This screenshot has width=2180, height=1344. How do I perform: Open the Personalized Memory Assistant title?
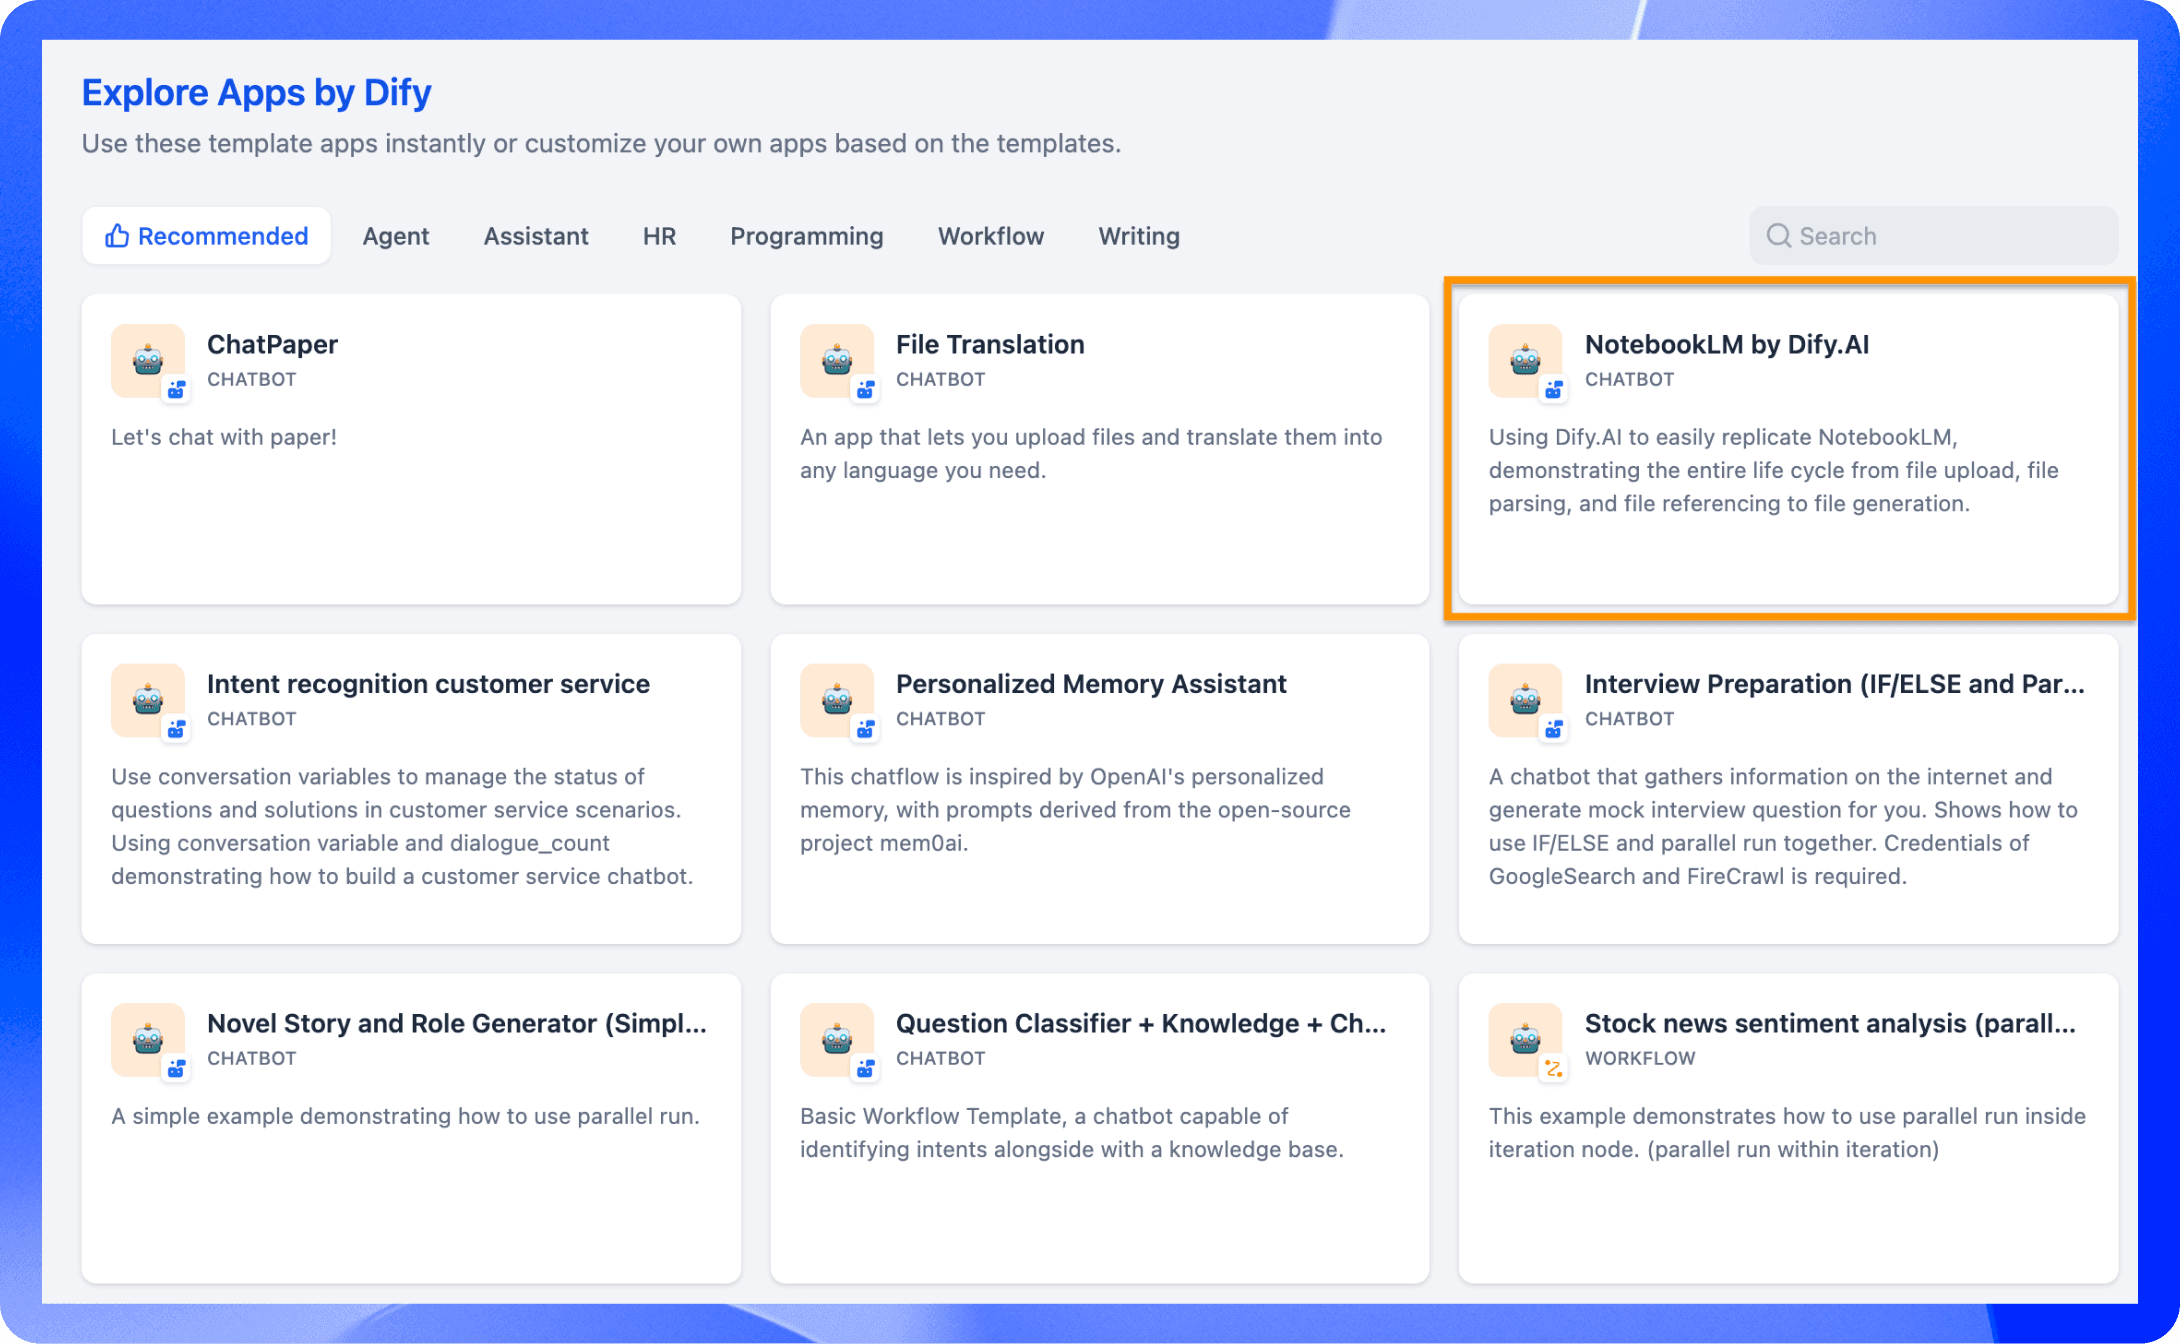(x=1090, y=684)
